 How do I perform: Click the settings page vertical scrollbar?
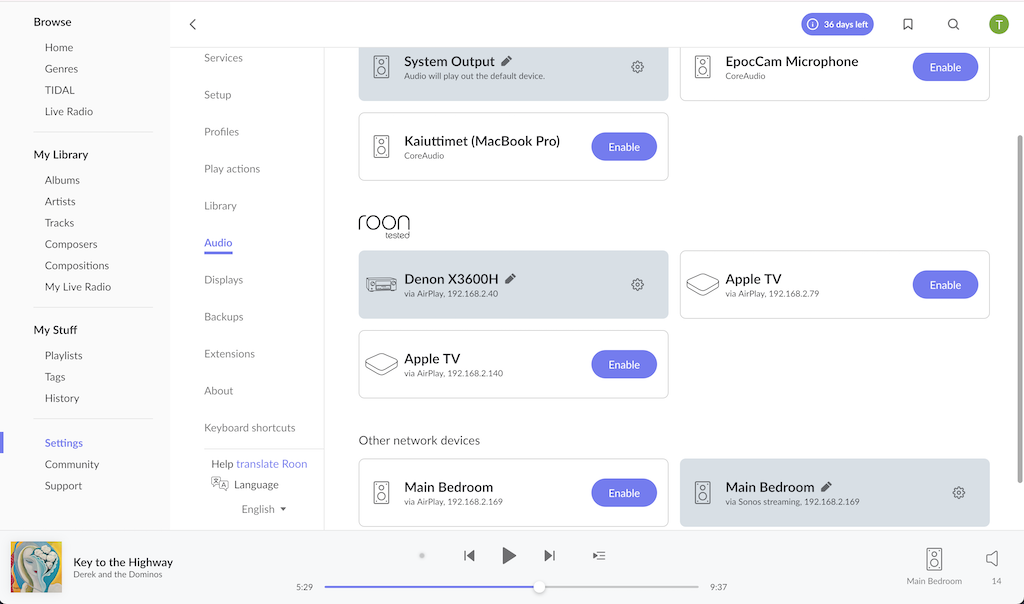click(1019, 309)
